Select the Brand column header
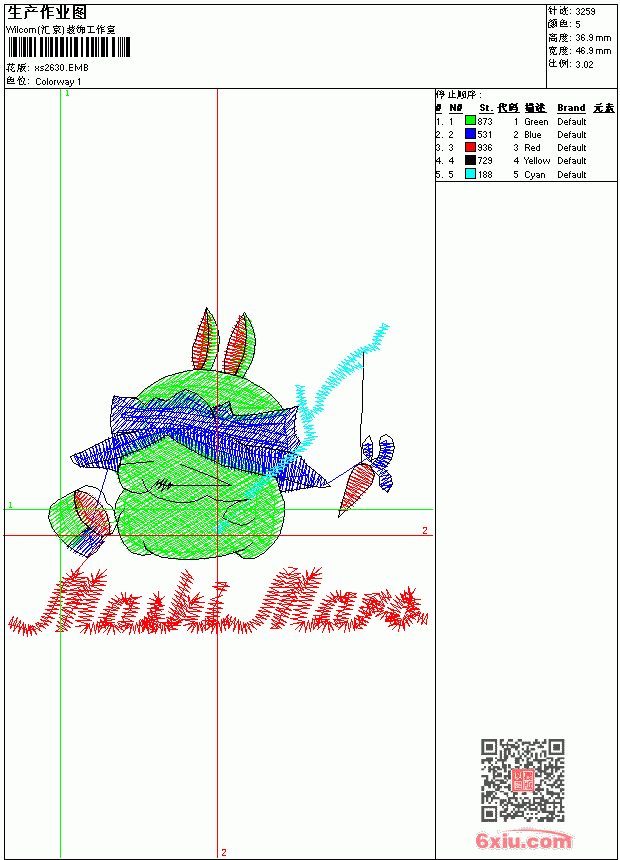 [571, 108]
